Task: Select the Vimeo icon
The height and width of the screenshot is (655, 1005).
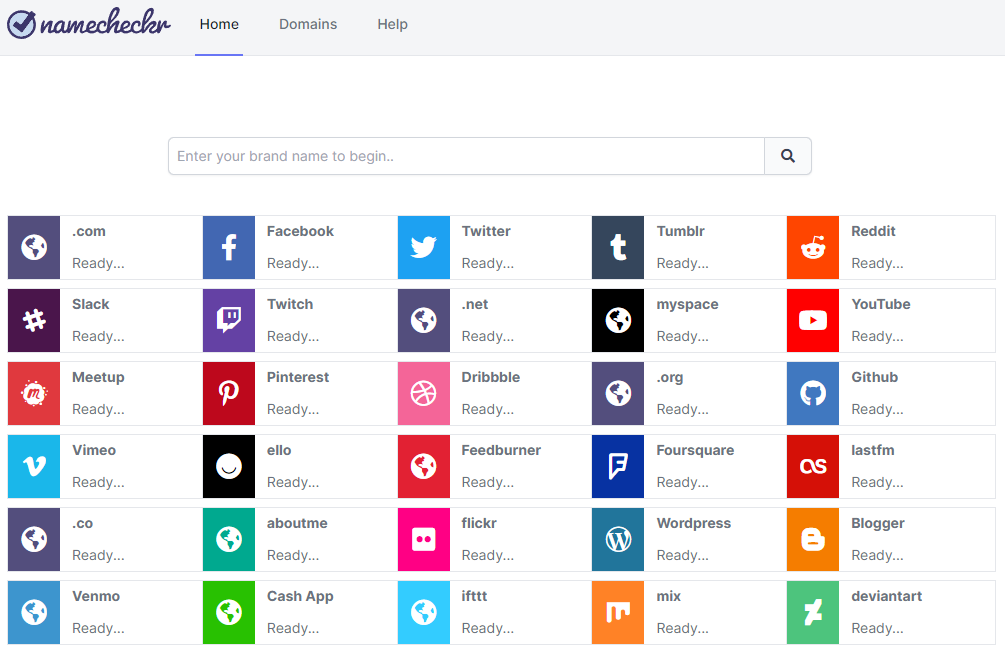Action: point(34,466)
